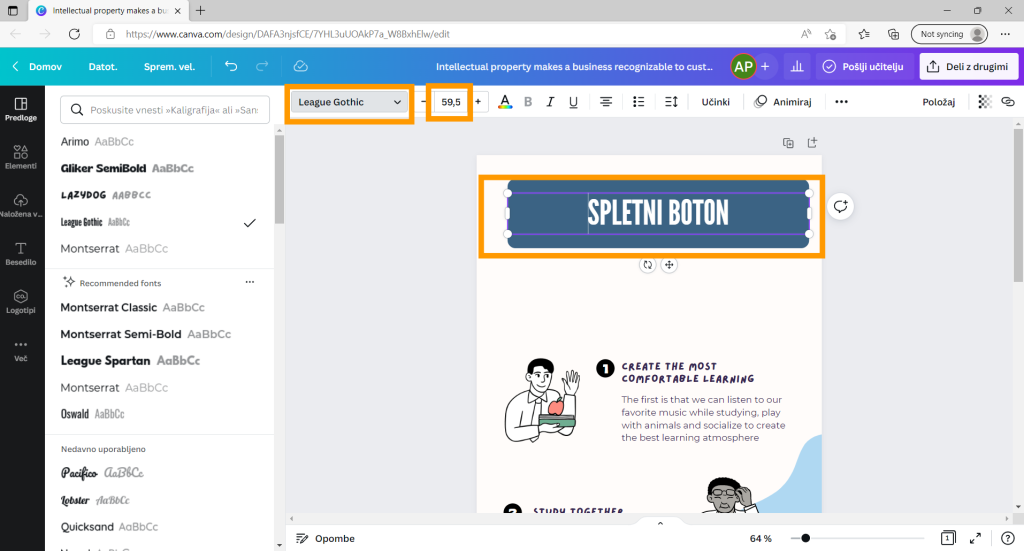Click the link icon in toolbar
The image size is (1024, 551).
tap(1008, 102)
